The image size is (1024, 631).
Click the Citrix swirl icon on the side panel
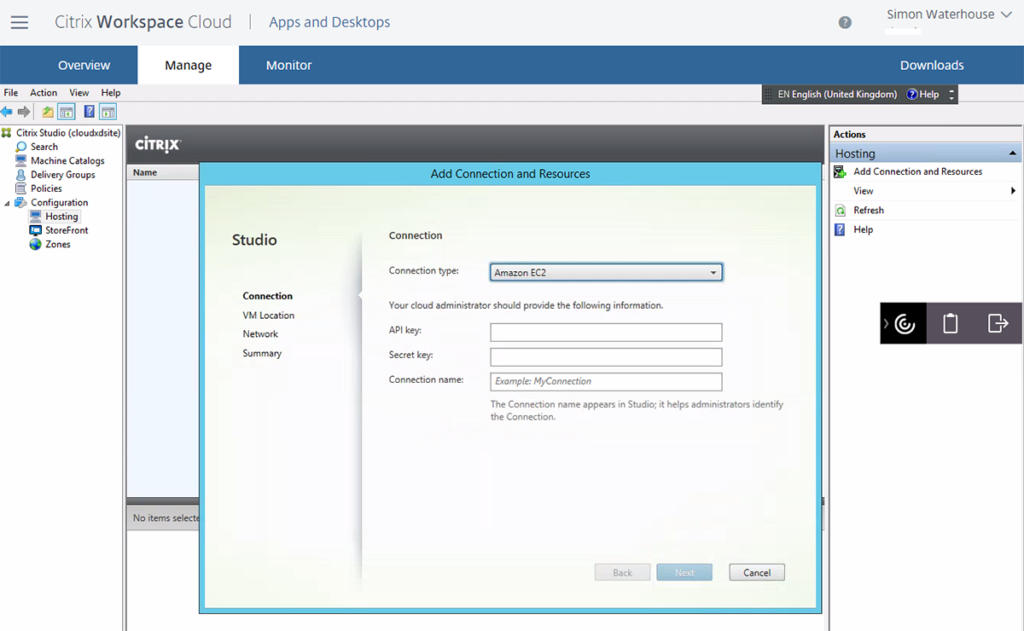(903, 323)
